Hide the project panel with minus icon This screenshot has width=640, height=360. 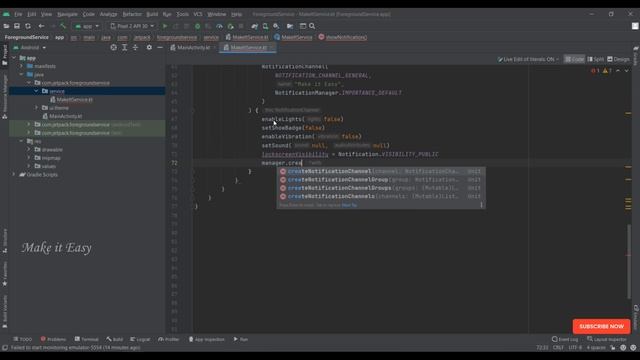click(x=160, y=47)
